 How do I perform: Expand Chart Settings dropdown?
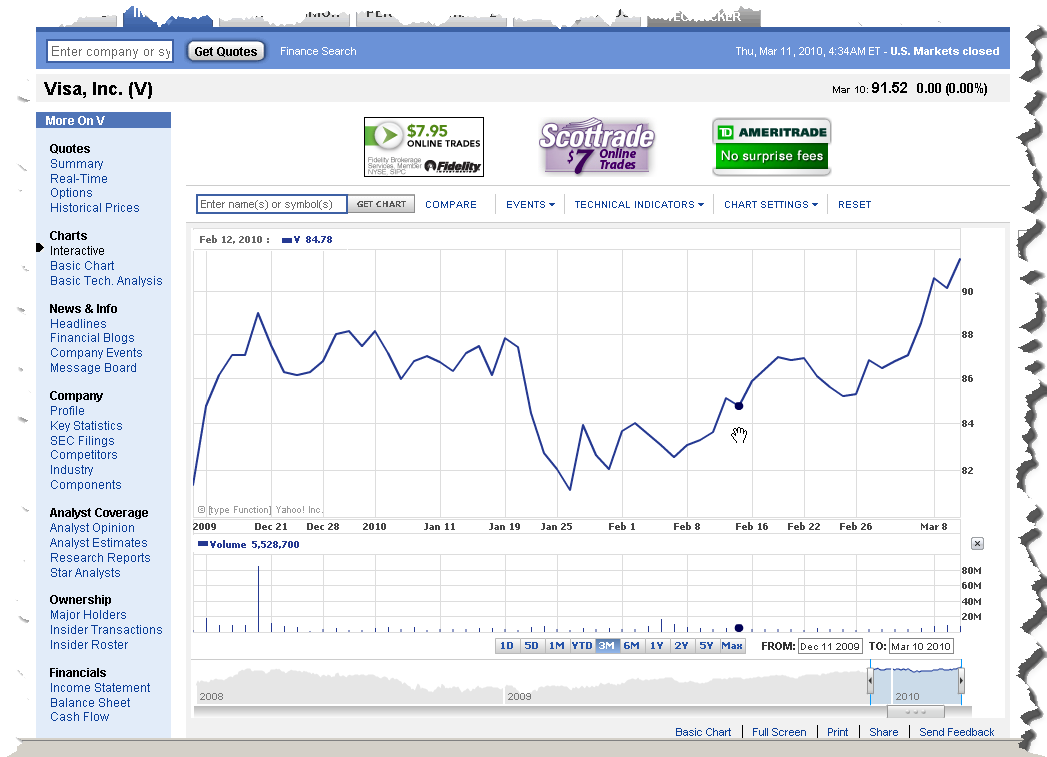[x=770, y=205]
